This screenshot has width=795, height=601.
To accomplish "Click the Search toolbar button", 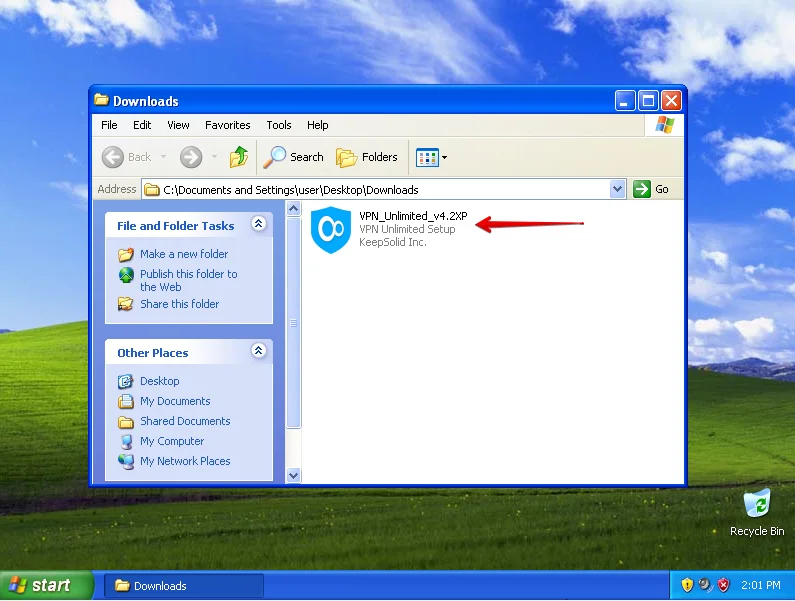I will click(x=294, y=157).
